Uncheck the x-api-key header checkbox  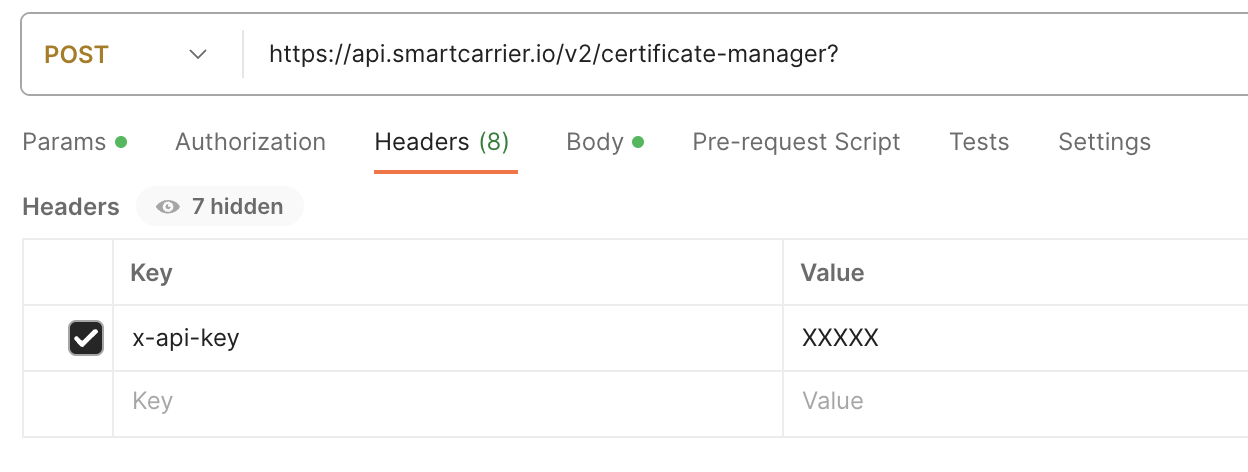click(86, 338)
